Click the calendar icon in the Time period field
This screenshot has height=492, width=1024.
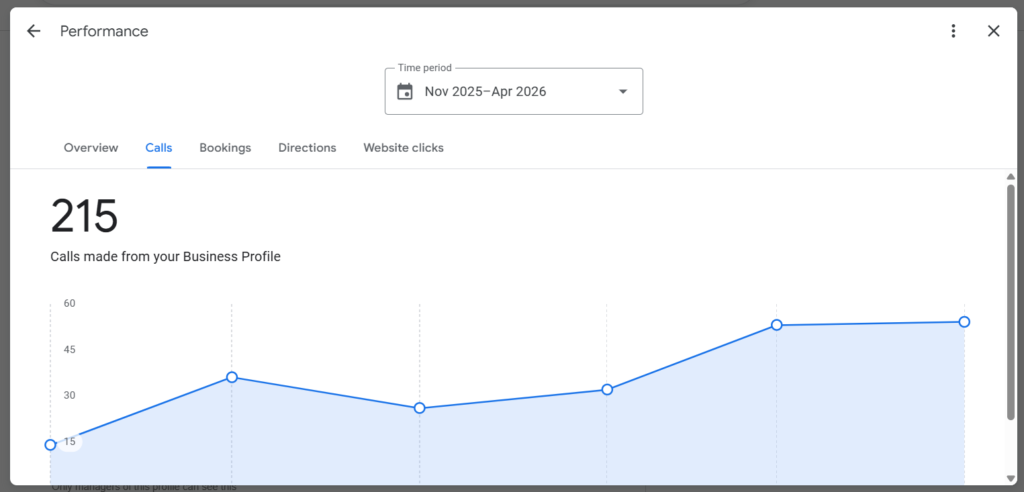405,91
